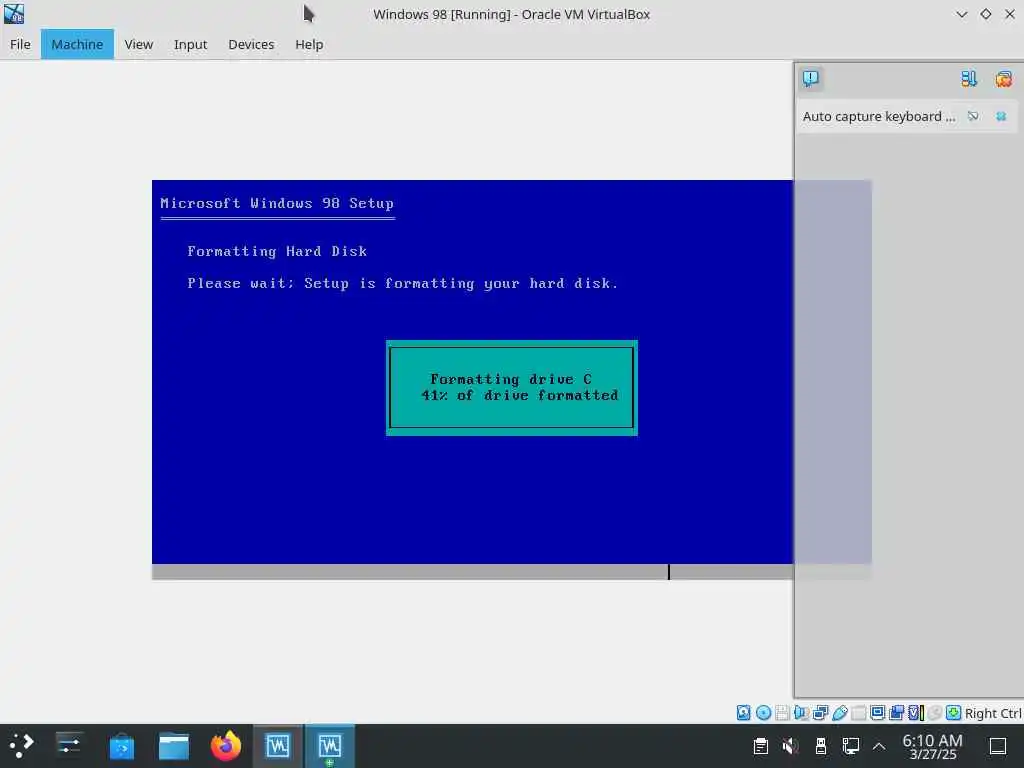Open the Discover store taskbar icon

pos(121,745)
